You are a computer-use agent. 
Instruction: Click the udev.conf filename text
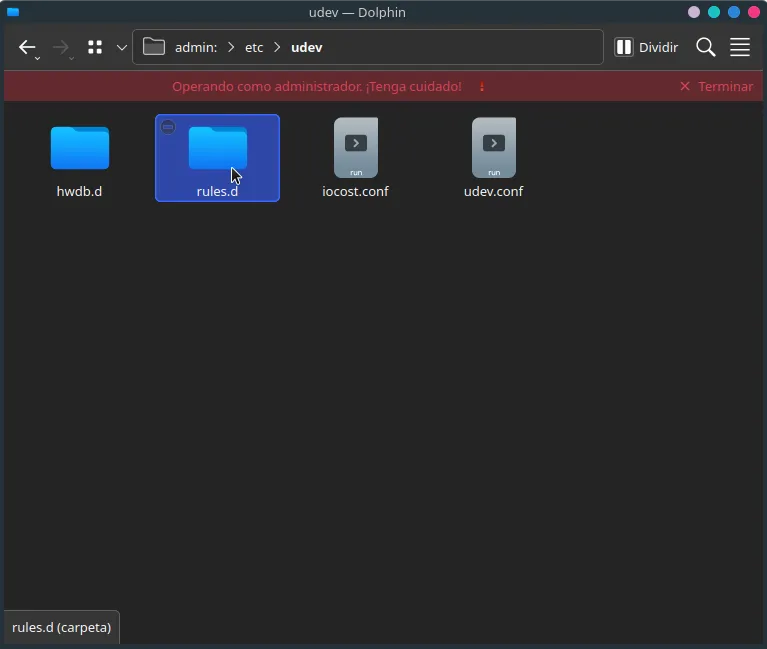pyautogui.click(x=493, y=191)
